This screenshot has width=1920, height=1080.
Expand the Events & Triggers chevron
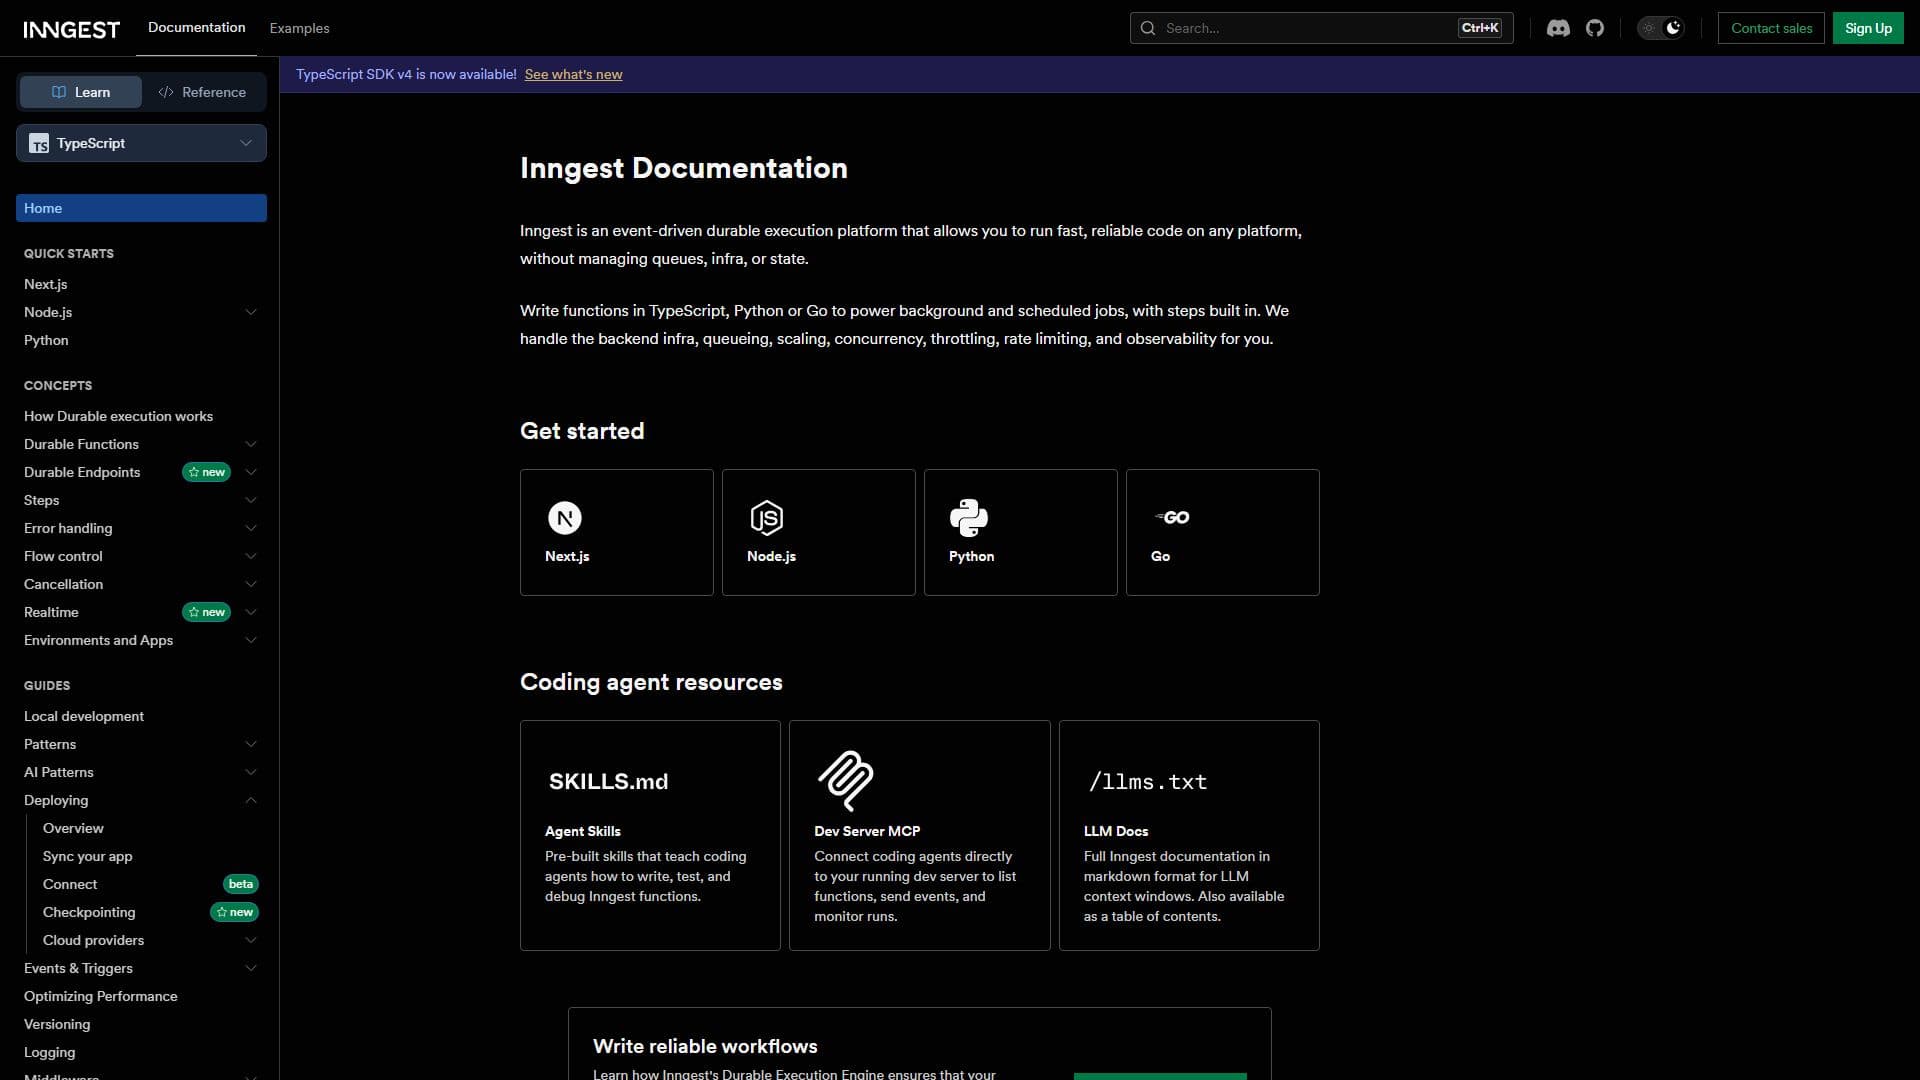point(251,968)
